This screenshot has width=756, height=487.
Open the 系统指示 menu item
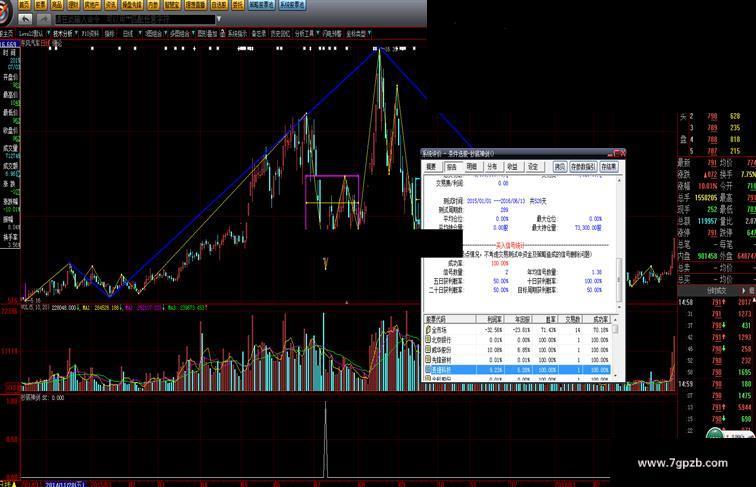[x=237, y=33]
